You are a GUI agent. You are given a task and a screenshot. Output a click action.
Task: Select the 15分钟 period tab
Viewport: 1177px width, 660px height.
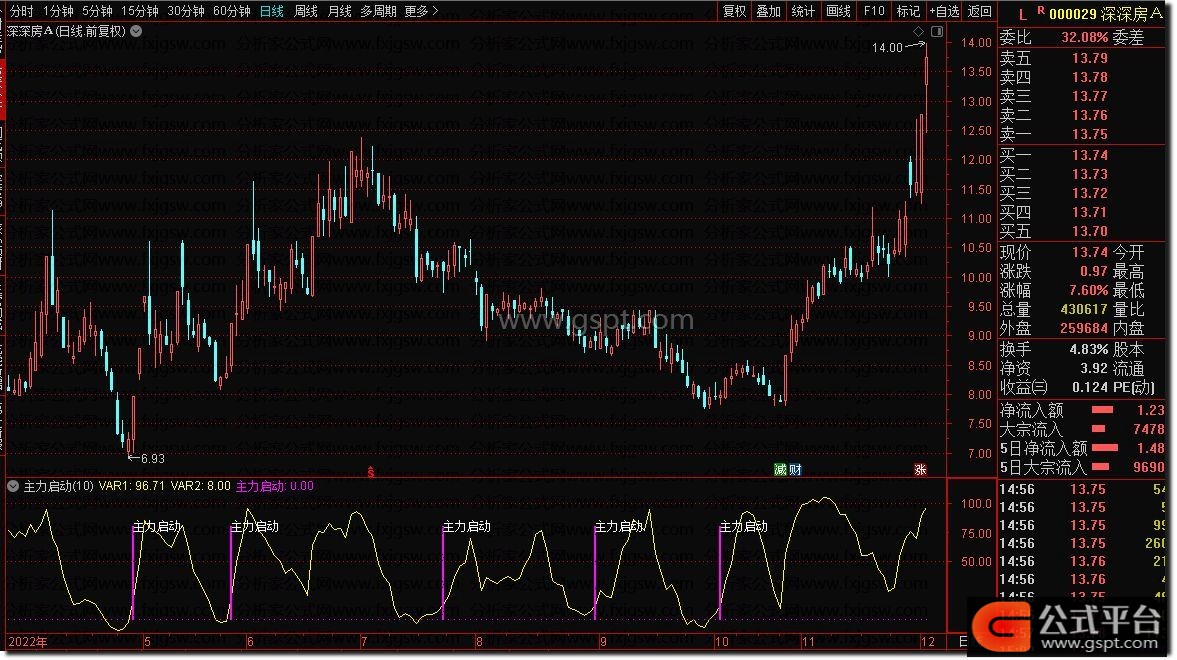[140, 11]
